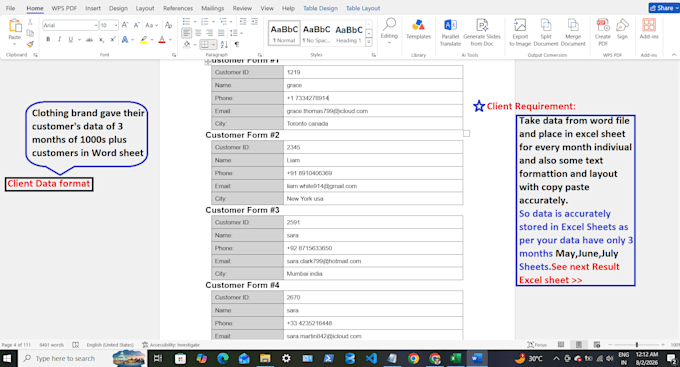Expand the Styles gallery more arrow
Viewport: 680px width, 367px height.
click(369, 42)
